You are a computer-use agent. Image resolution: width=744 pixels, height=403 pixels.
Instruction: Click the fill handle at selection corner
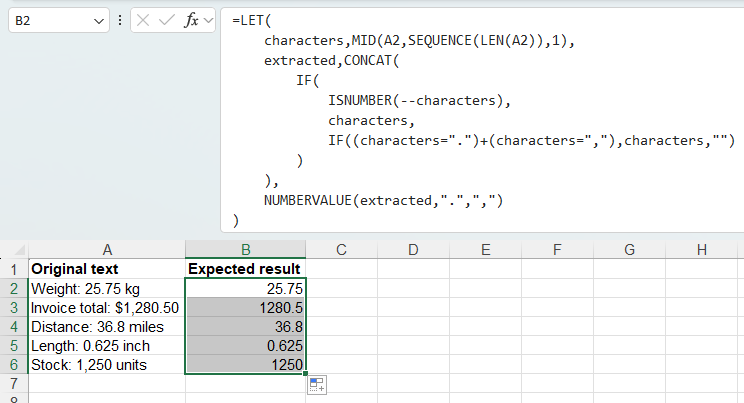tap(306, 374)
